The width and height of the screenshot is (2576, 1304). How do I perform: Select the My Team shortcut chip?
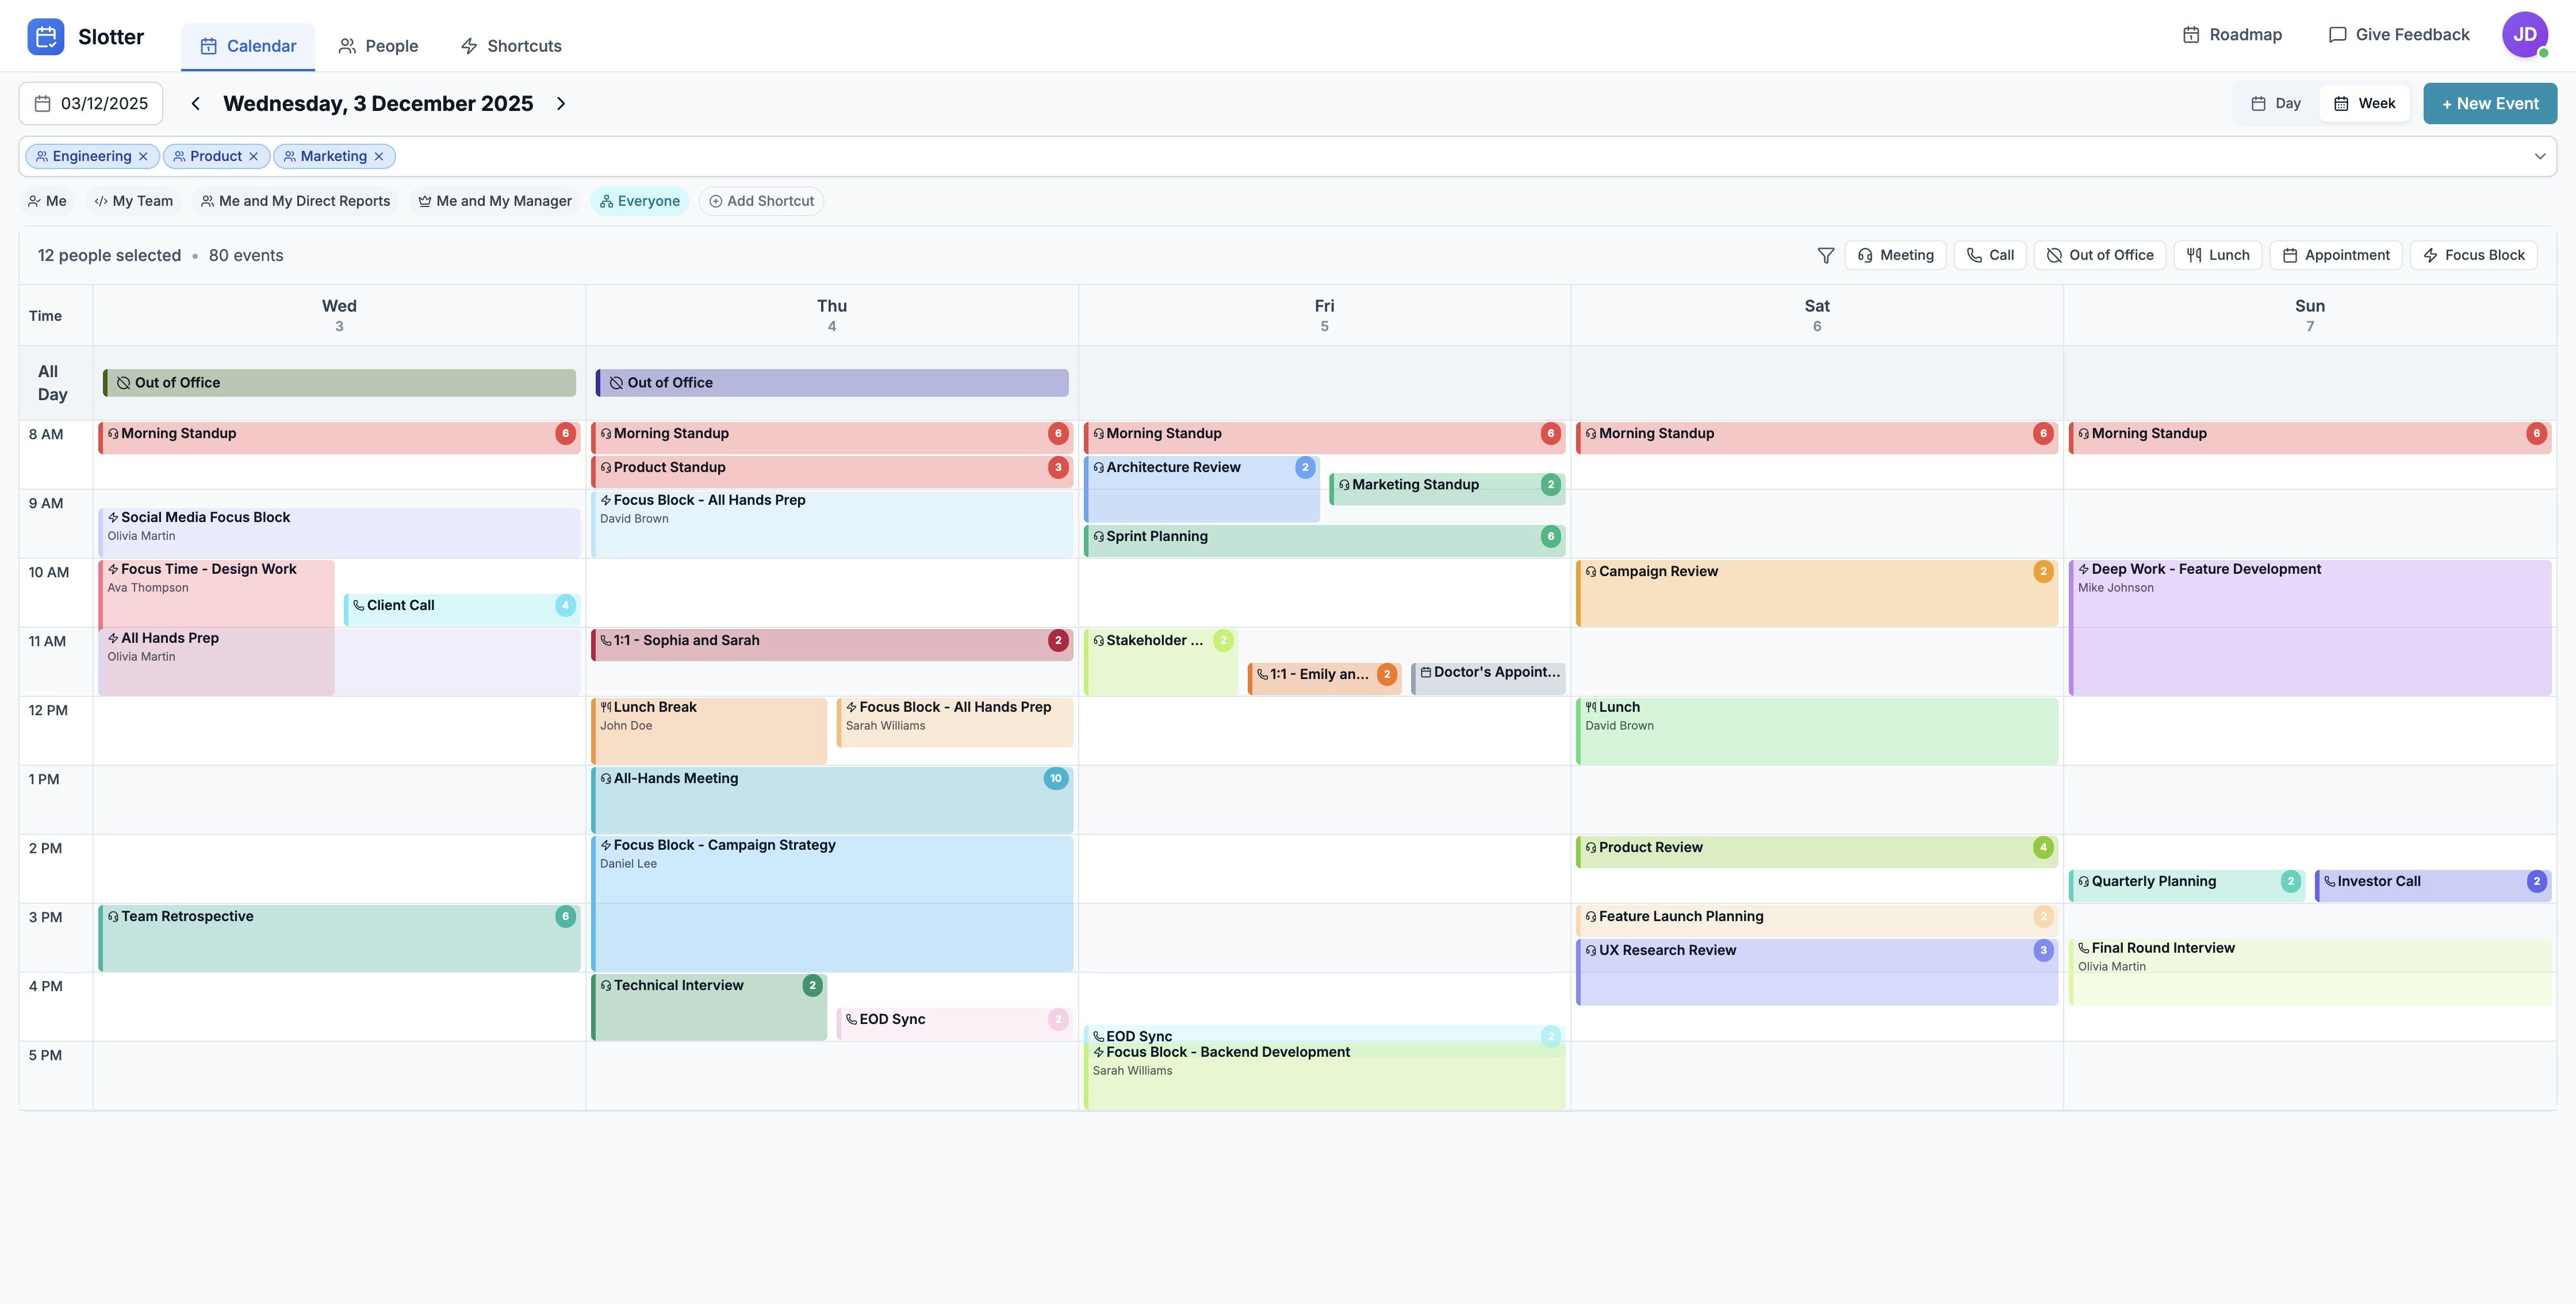click(x=133, y=202)
